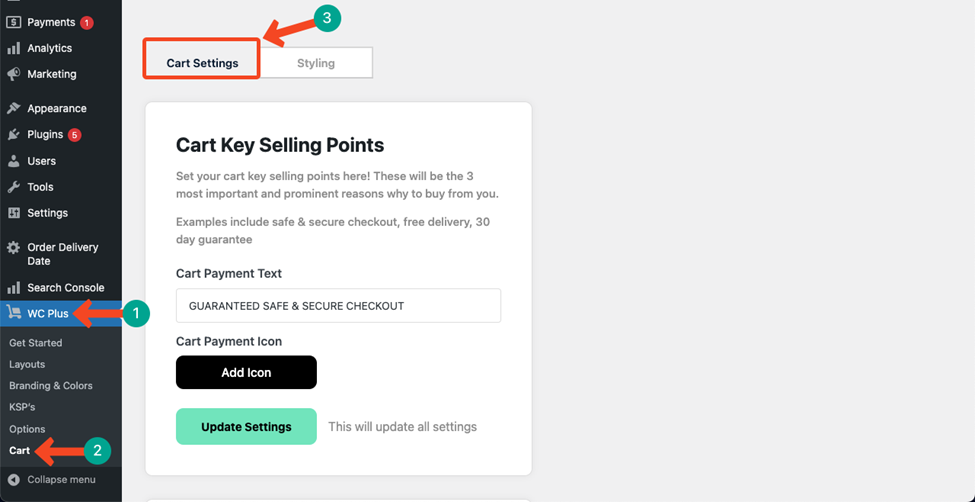The image size is (975, 502).
Task: Click the WC Plus cart icon
Action: pos(14,313)
